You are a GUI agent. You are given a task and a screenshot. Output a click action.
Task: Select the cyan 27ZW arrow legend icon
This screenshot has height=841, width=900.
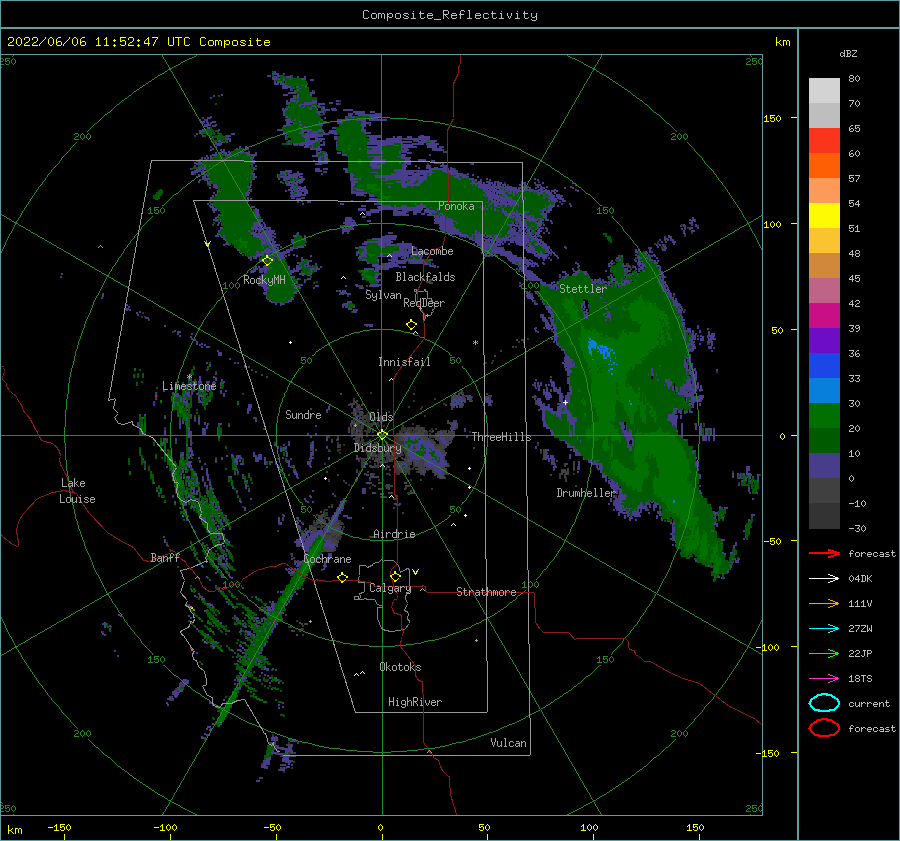click(x=824, y=629)
